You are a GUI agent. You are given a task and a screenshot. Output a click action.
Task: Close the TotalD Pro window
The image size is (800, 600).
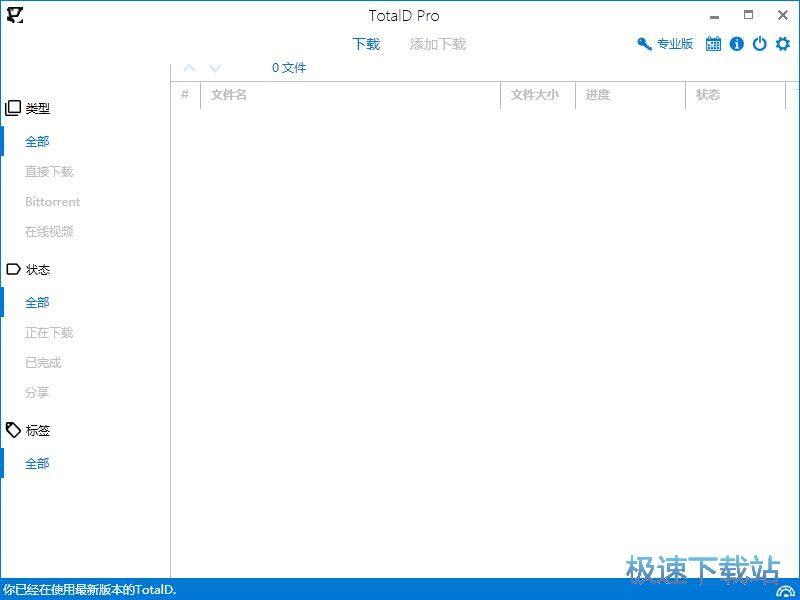tap(783, 15)
